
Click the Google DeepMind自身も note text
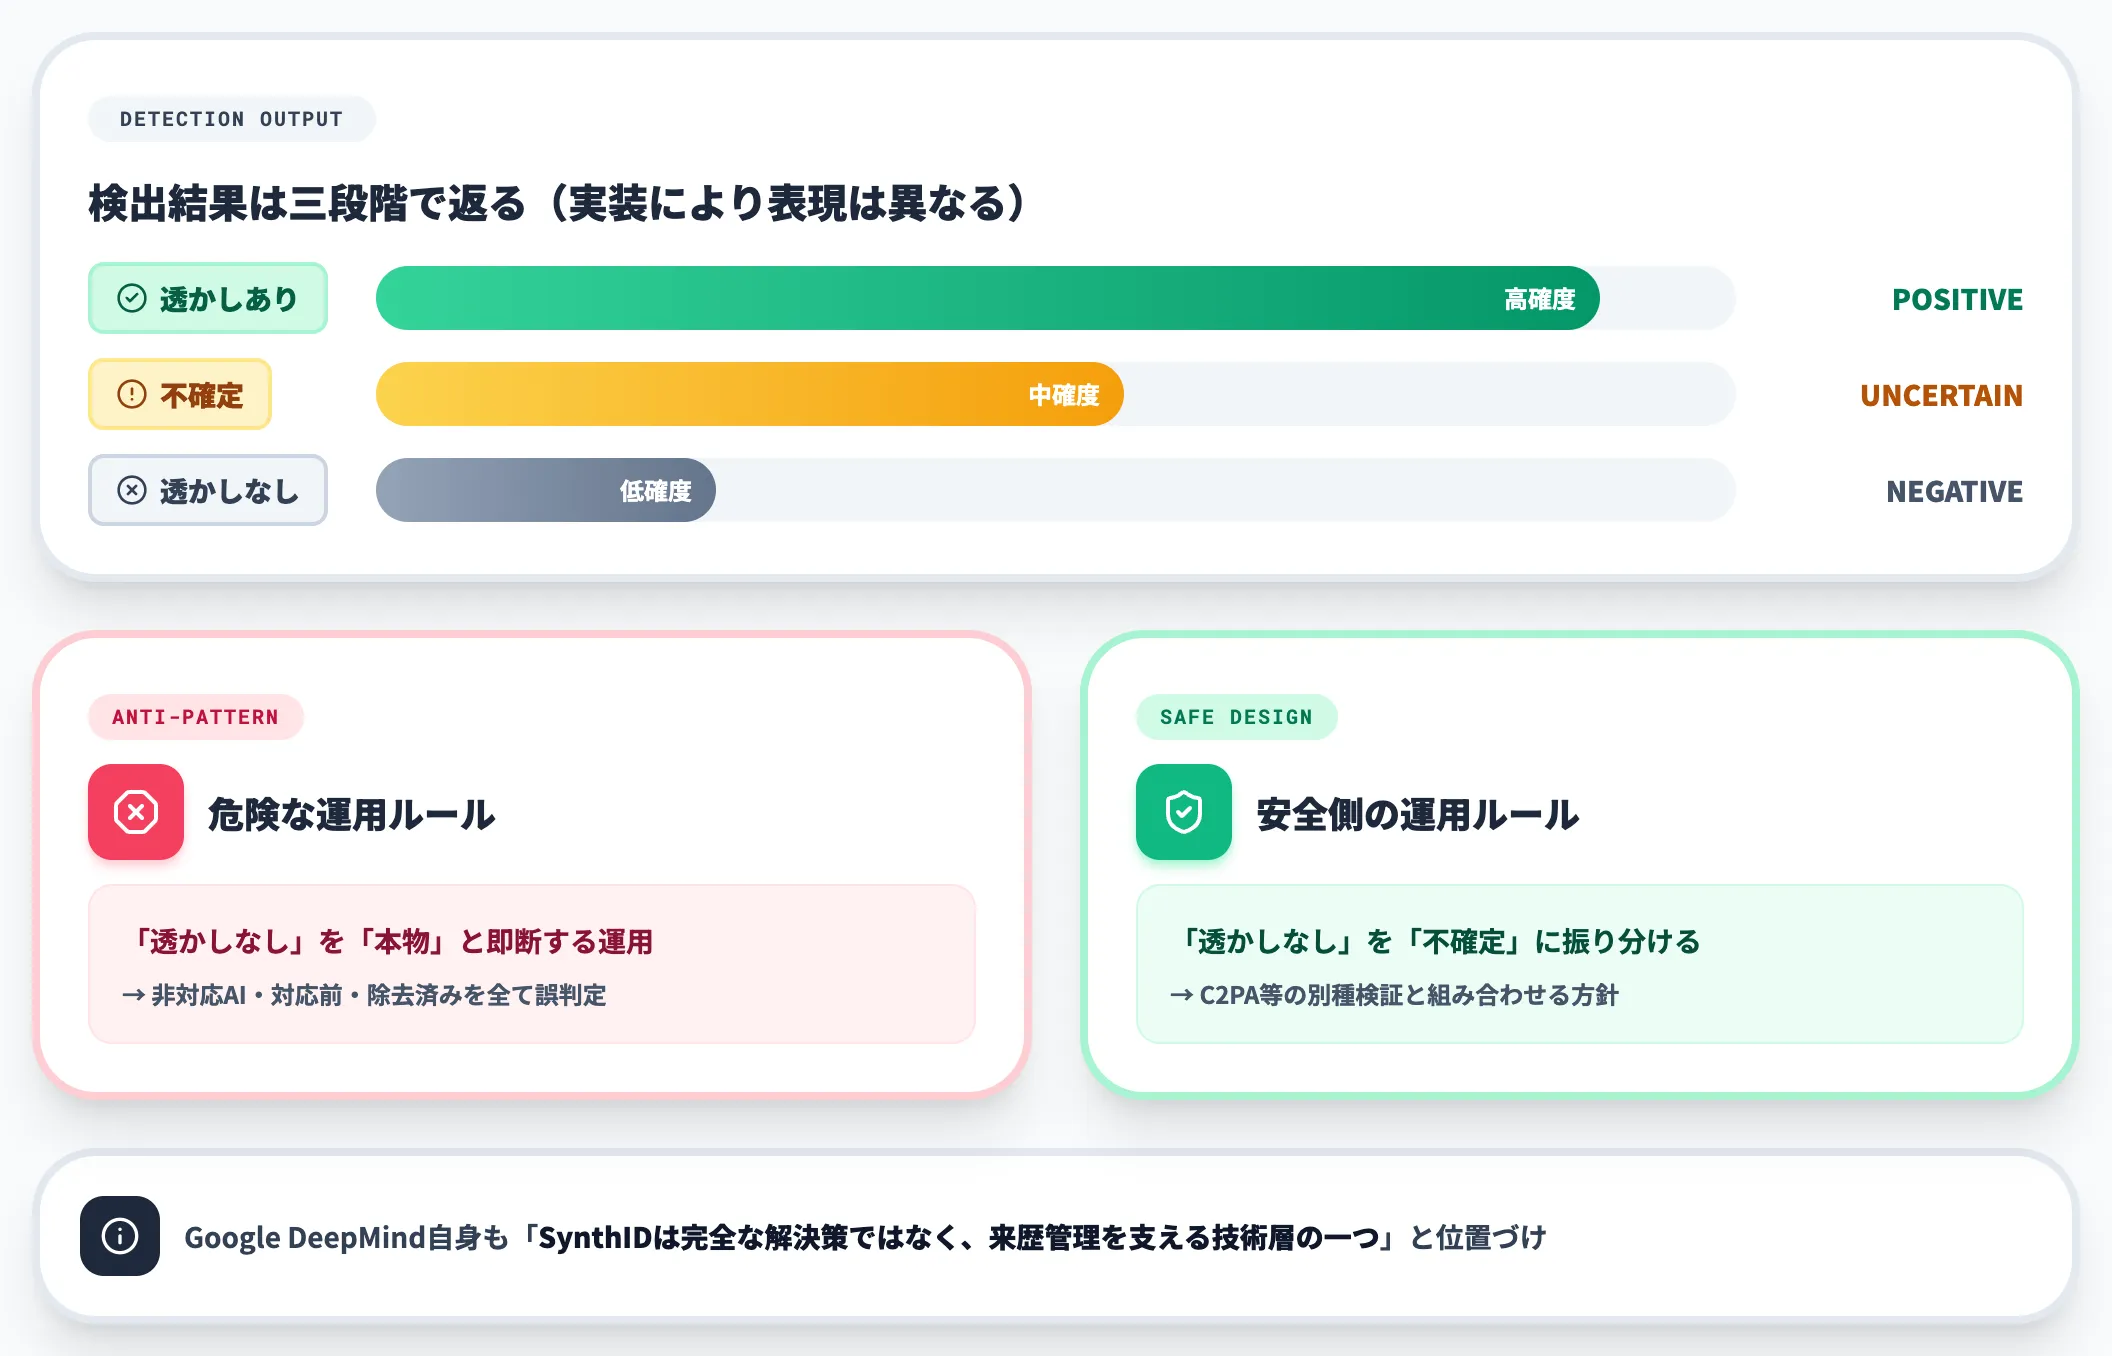(866, 1237)
